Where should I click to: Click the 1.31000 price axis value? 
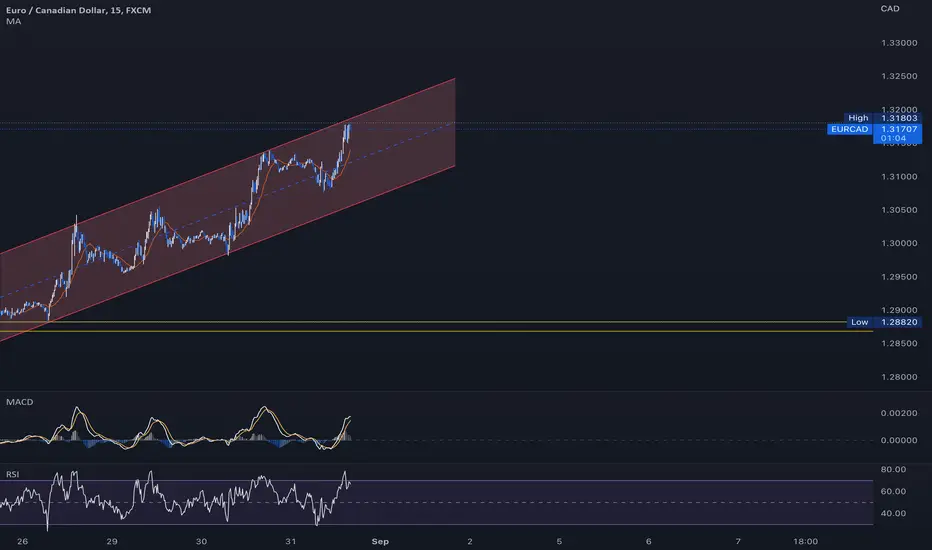[899, 177]
